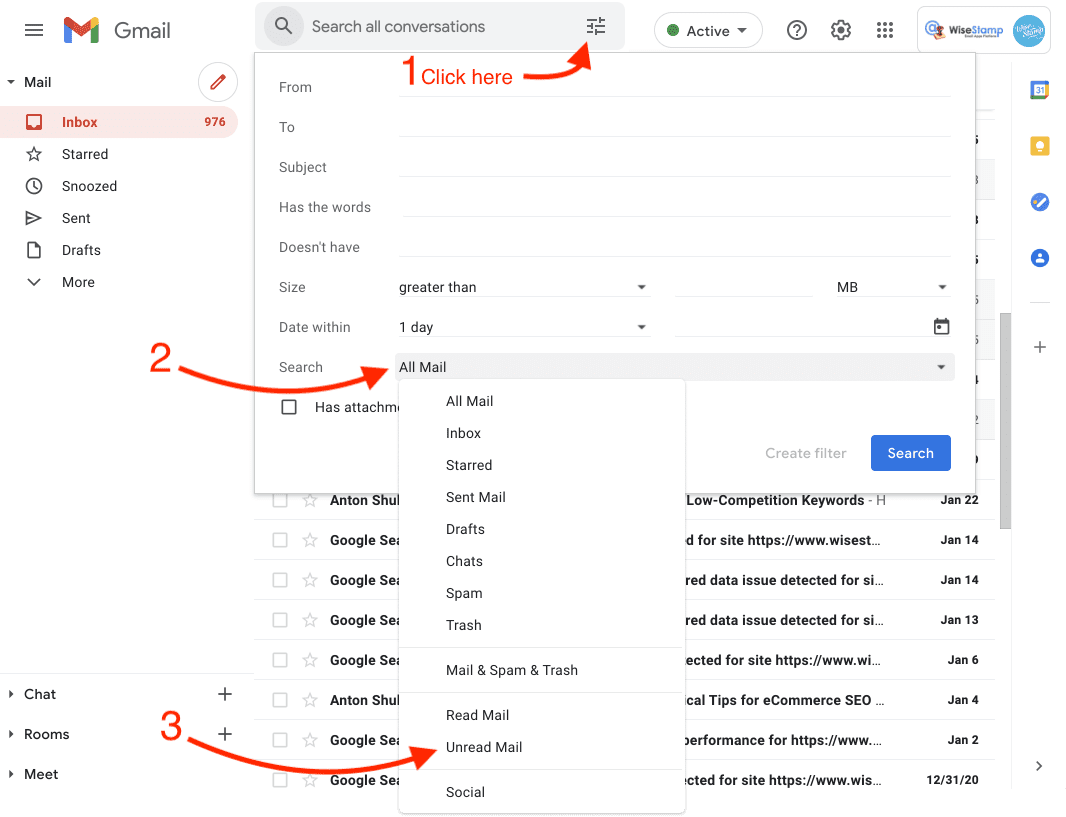
Task: Open the Google apps grid
Action: pyautogui.click(x=884, y=31)
